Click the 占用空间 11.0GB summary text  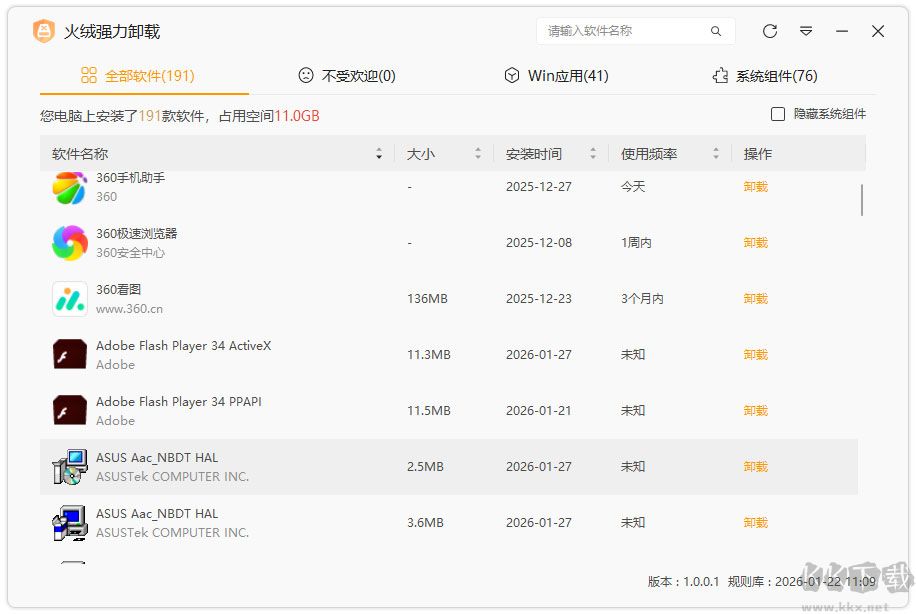point(269,116)
